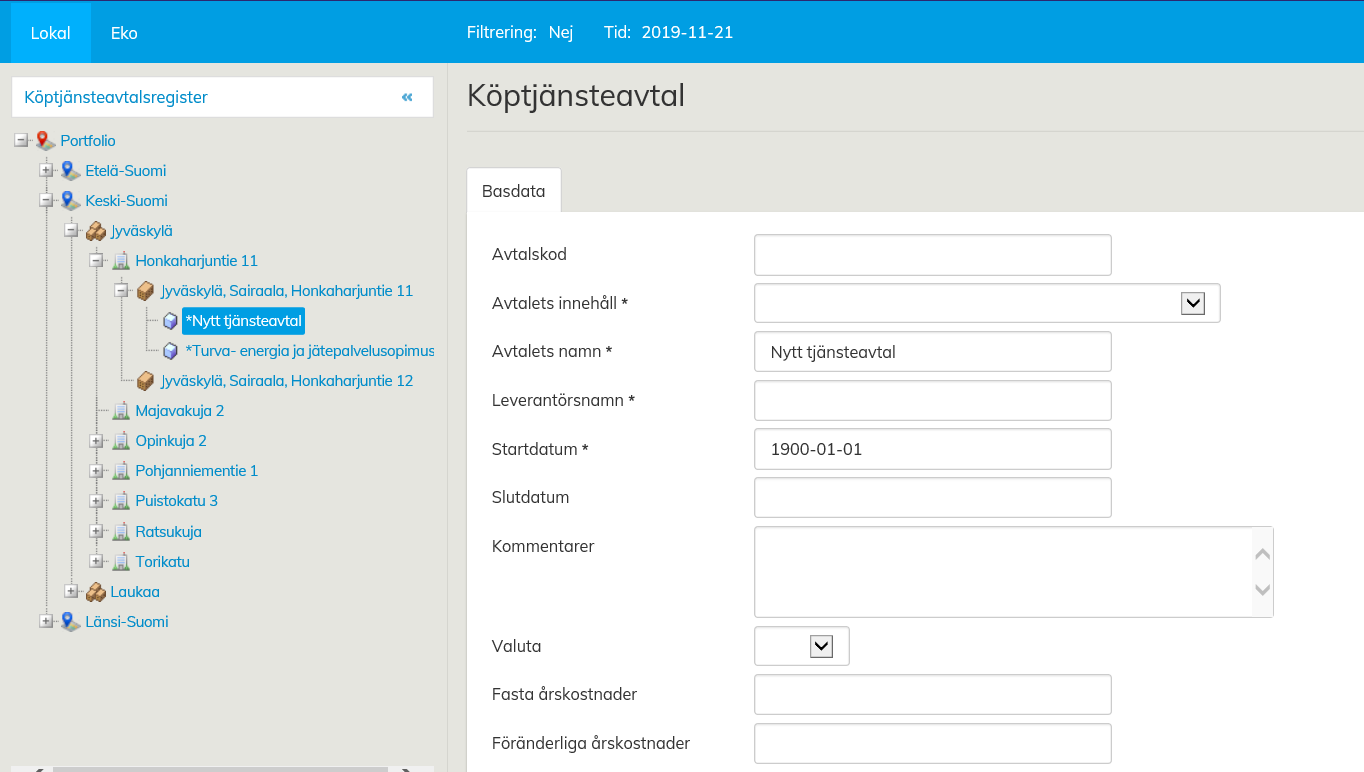Select the Basdata tab
This screenshot has width=1364, height=772.
coord(514,191)
